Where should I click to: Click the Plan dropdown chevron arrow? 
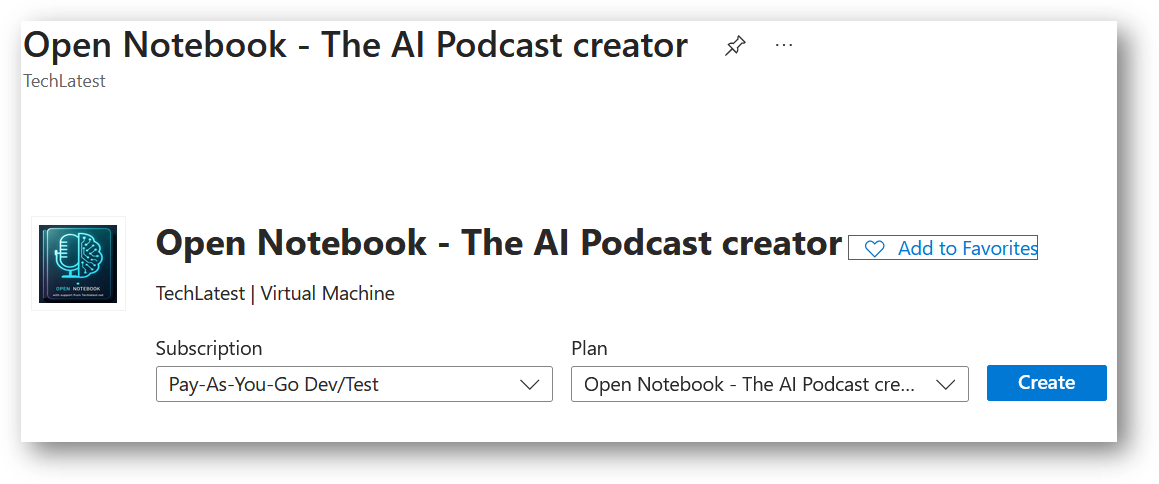[x=945, y=384]
